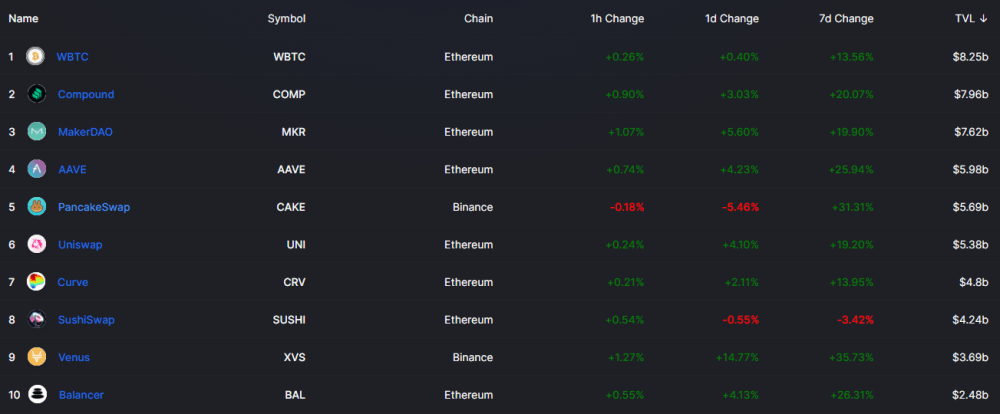Click the WBTC coin logo icon
This screenshot has height=414, width=1000.
35,57
